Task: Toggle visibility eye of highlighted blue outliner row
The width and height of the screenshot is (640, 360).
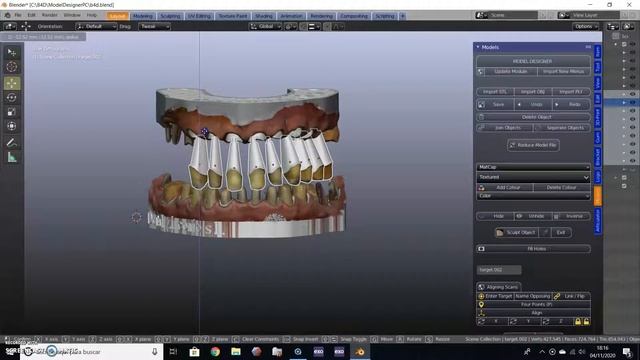Action: (633, 102)
